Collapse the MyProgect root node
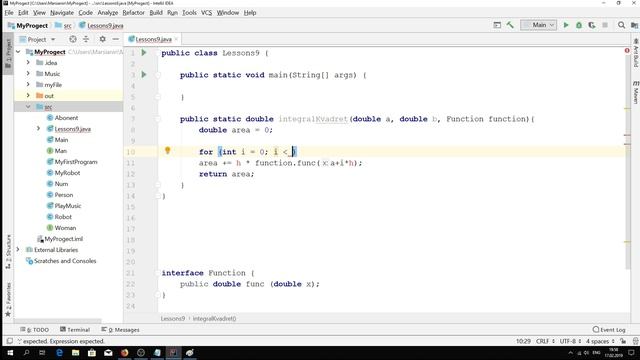Viewport: 640px width, 360px height. [x=18, y=52]
